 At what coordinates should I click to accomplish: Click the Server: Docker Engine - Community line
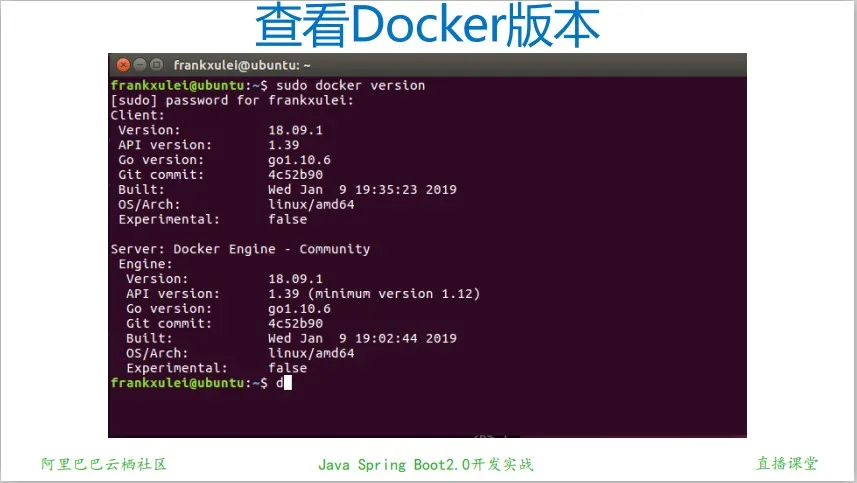(240, 249)
